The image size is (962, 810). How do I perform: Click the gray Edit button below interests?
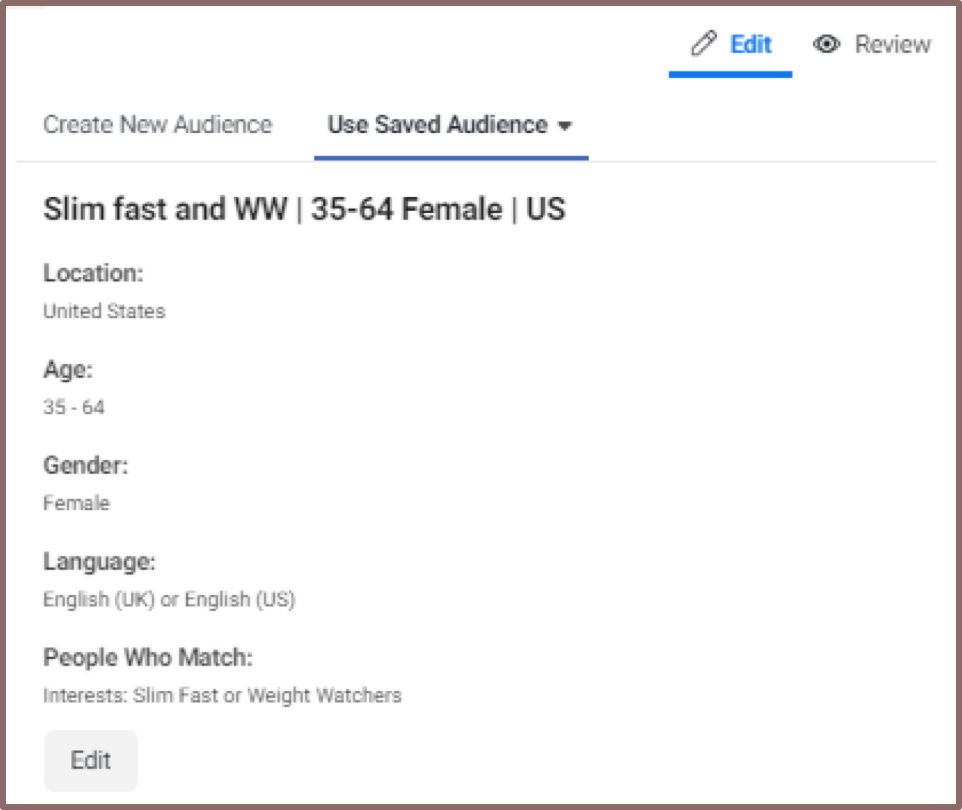click(x=91, y=760)
